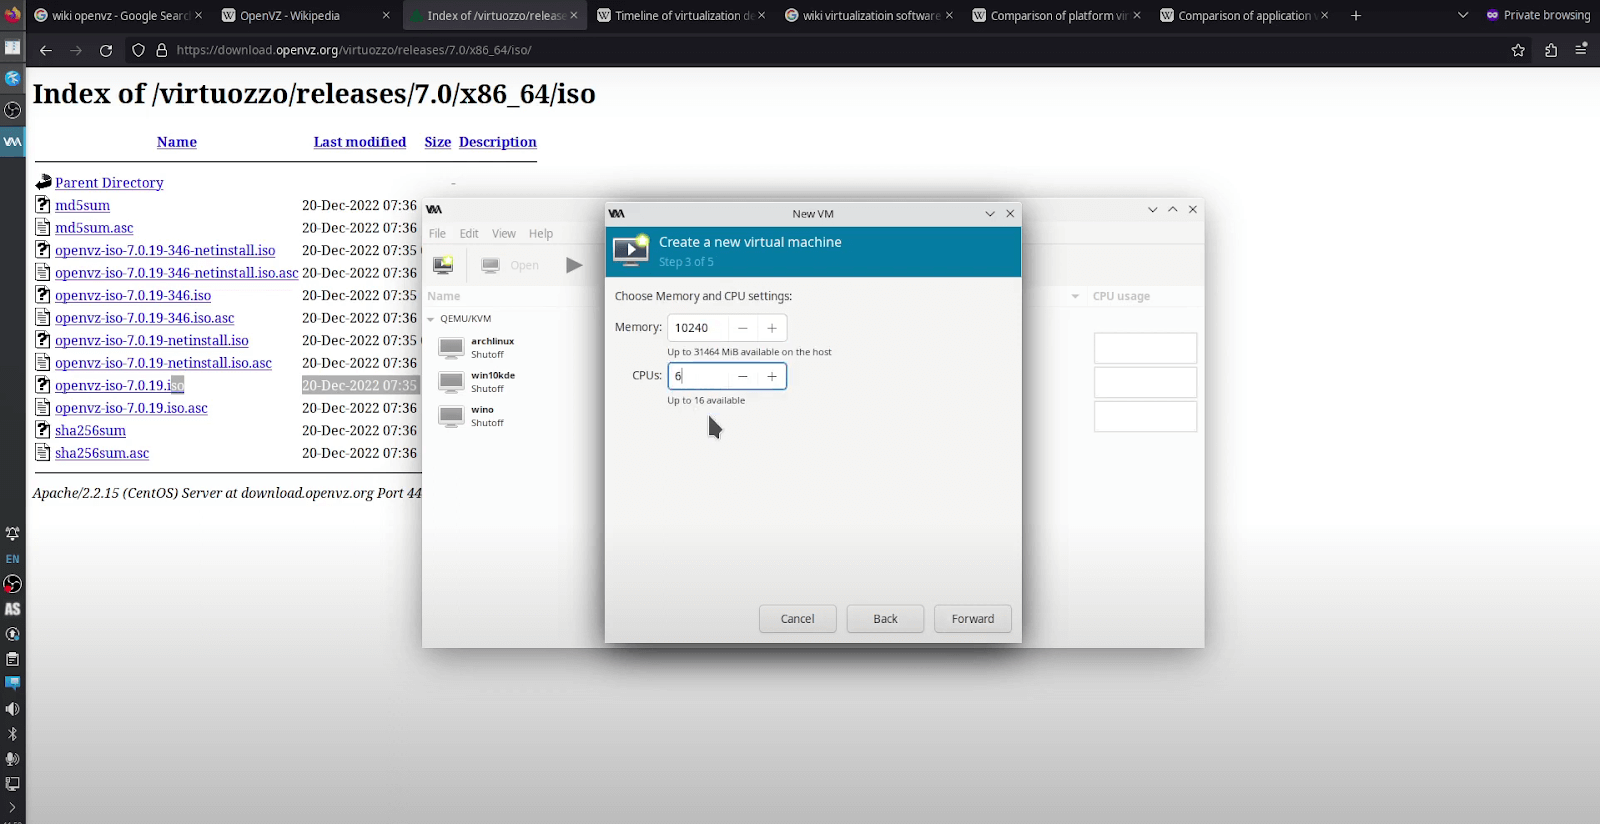Go forward using the browser forward arrow

pyautogui.click(x=76, y=50)
